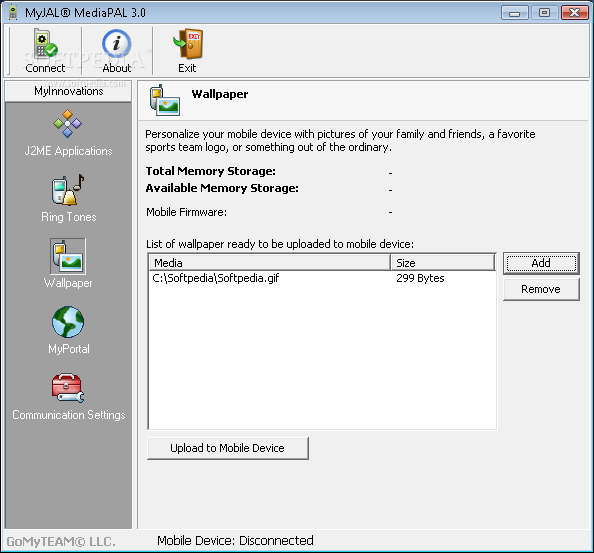Click the Add button
The width and height of the screenshot is (594, 553).
(541, 263)
